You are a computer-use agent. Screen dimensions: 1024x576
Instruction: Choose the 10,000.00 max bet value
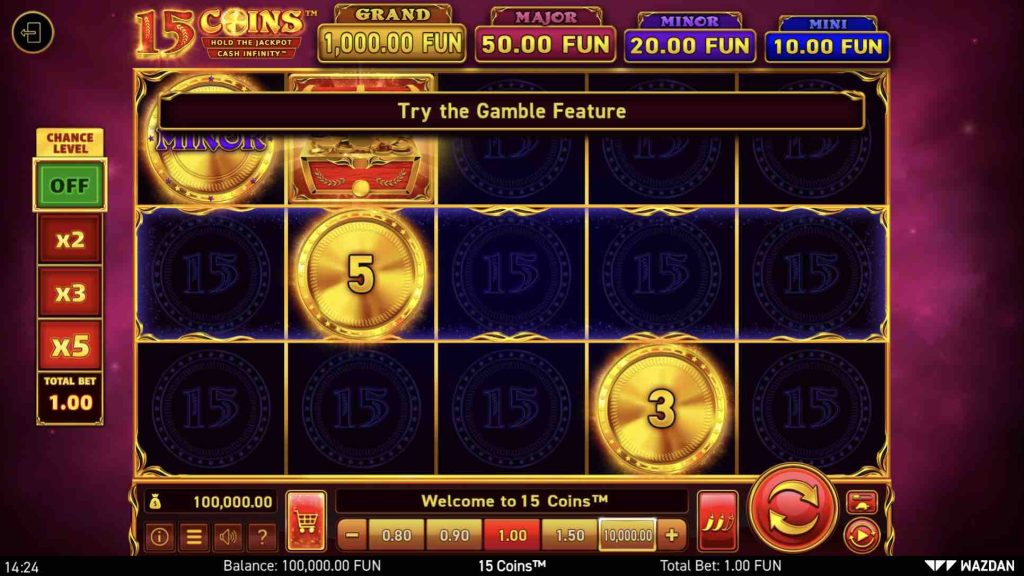[x=628, y=535]
